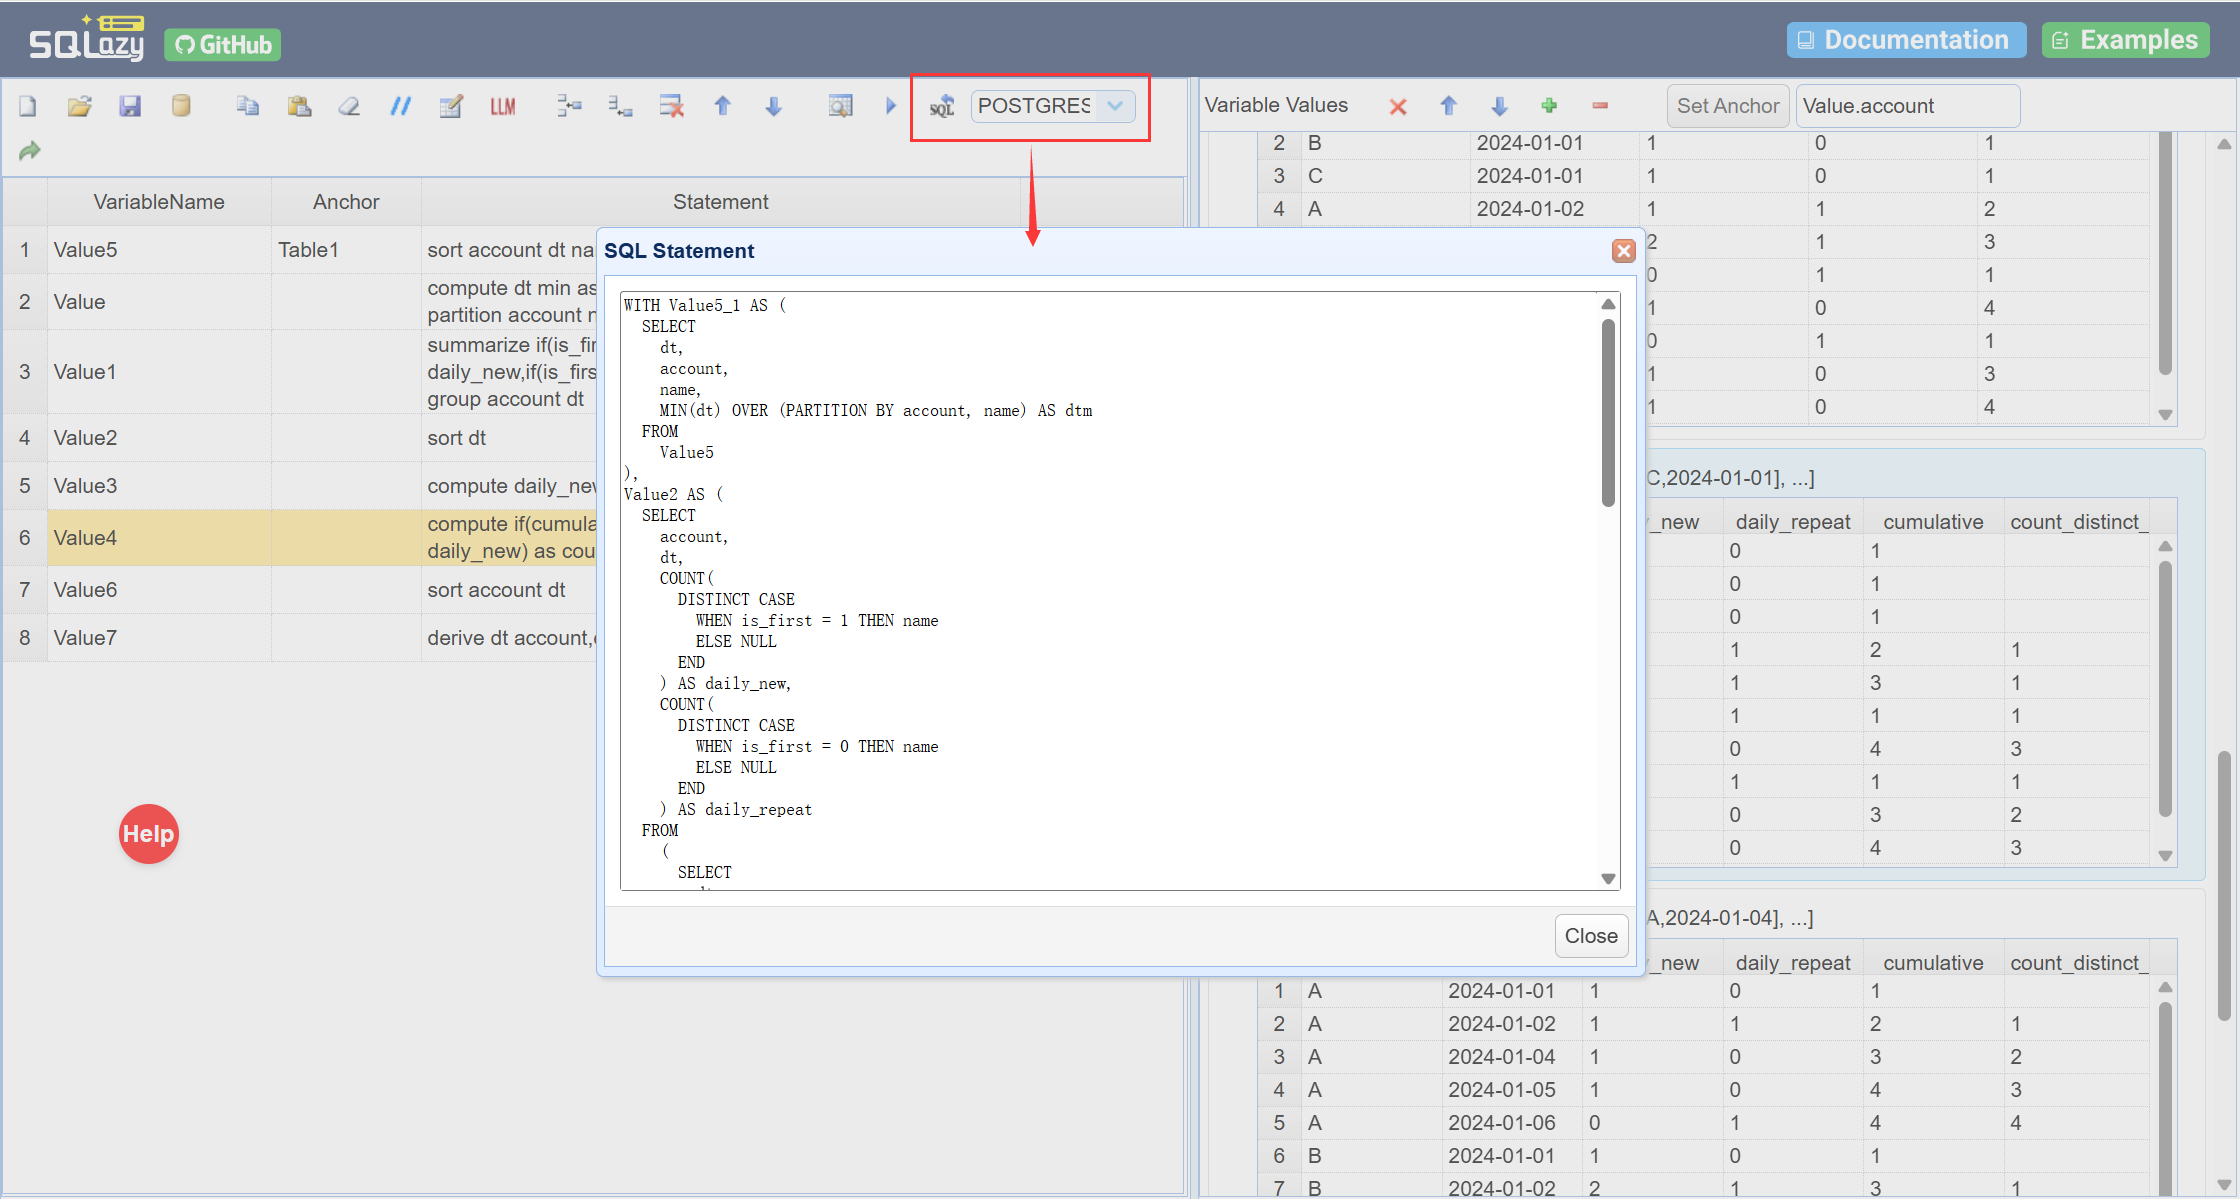The image size is (2240, 1199).
Task: Click the red Help button
Action: pos(148,834)
